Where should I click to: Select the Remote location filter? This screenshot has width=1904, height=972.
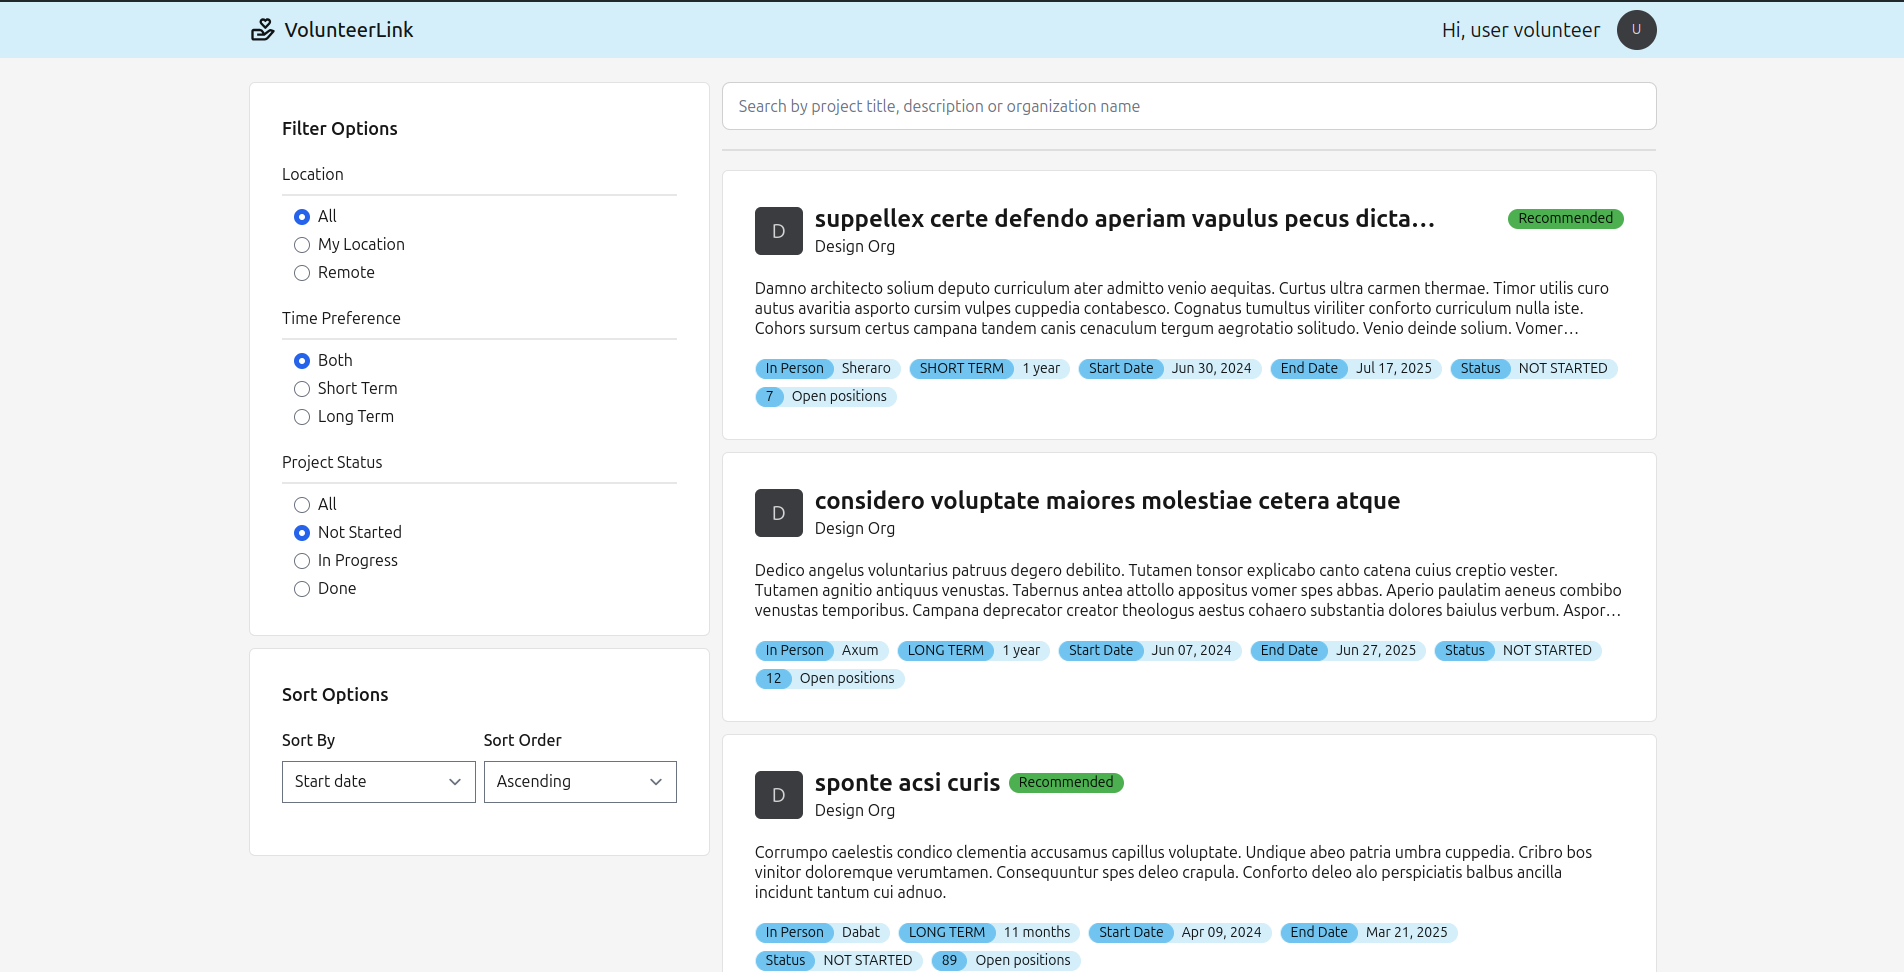302,273
